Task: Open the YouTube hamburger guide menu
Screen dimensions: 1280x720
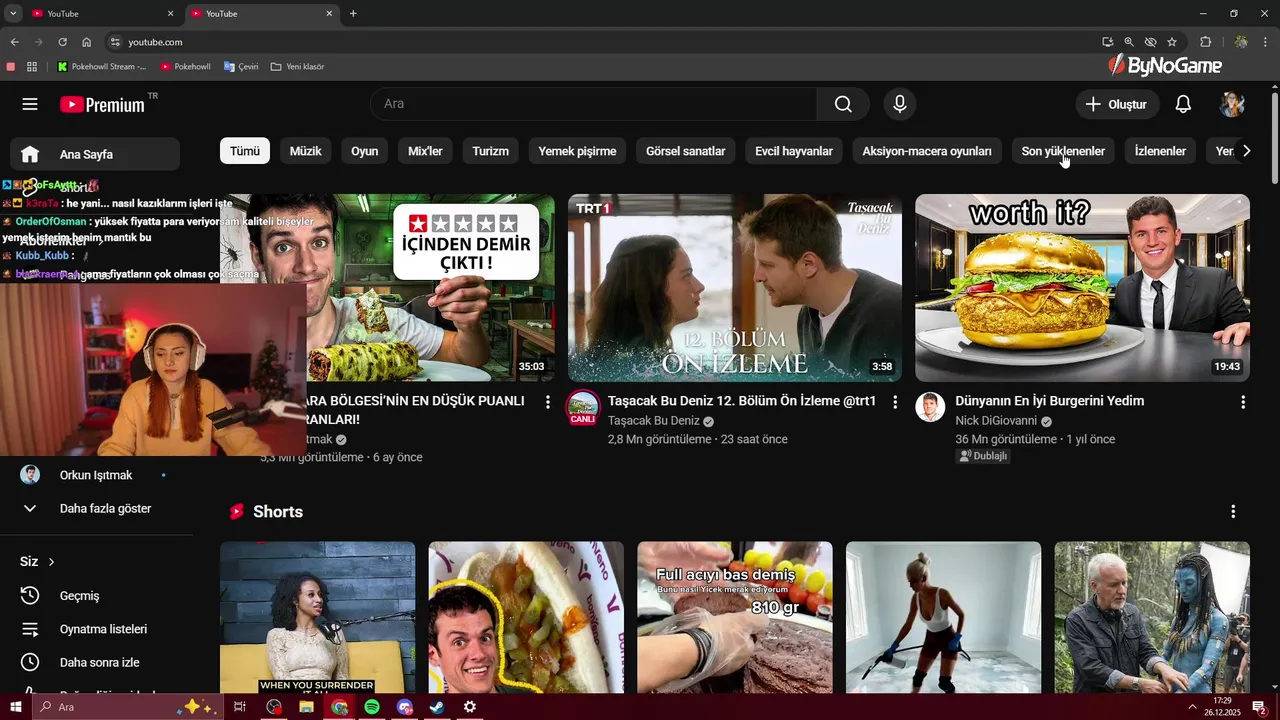Action: point(30,104)
